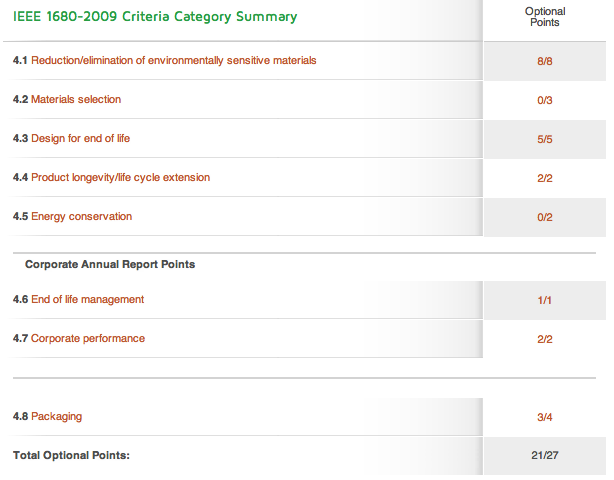Click the 2/2 score for Product longevity
The image size is (614, 480).
(x=545, y=178)
